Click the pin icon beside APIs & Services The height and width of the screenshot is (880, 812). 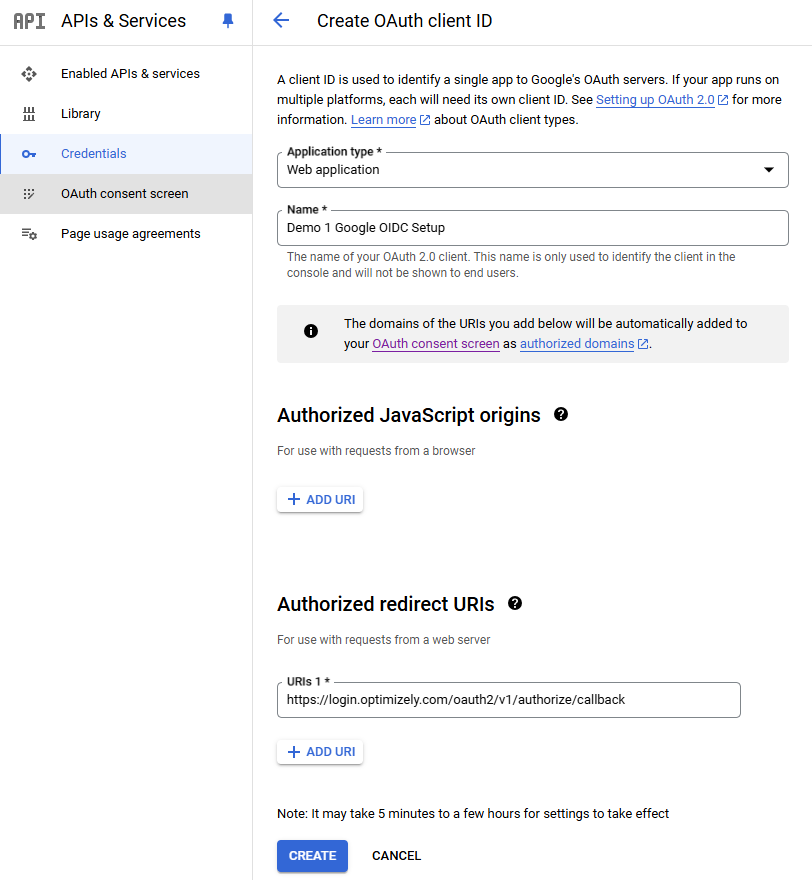pyautogui.click(x=228, y=21)
